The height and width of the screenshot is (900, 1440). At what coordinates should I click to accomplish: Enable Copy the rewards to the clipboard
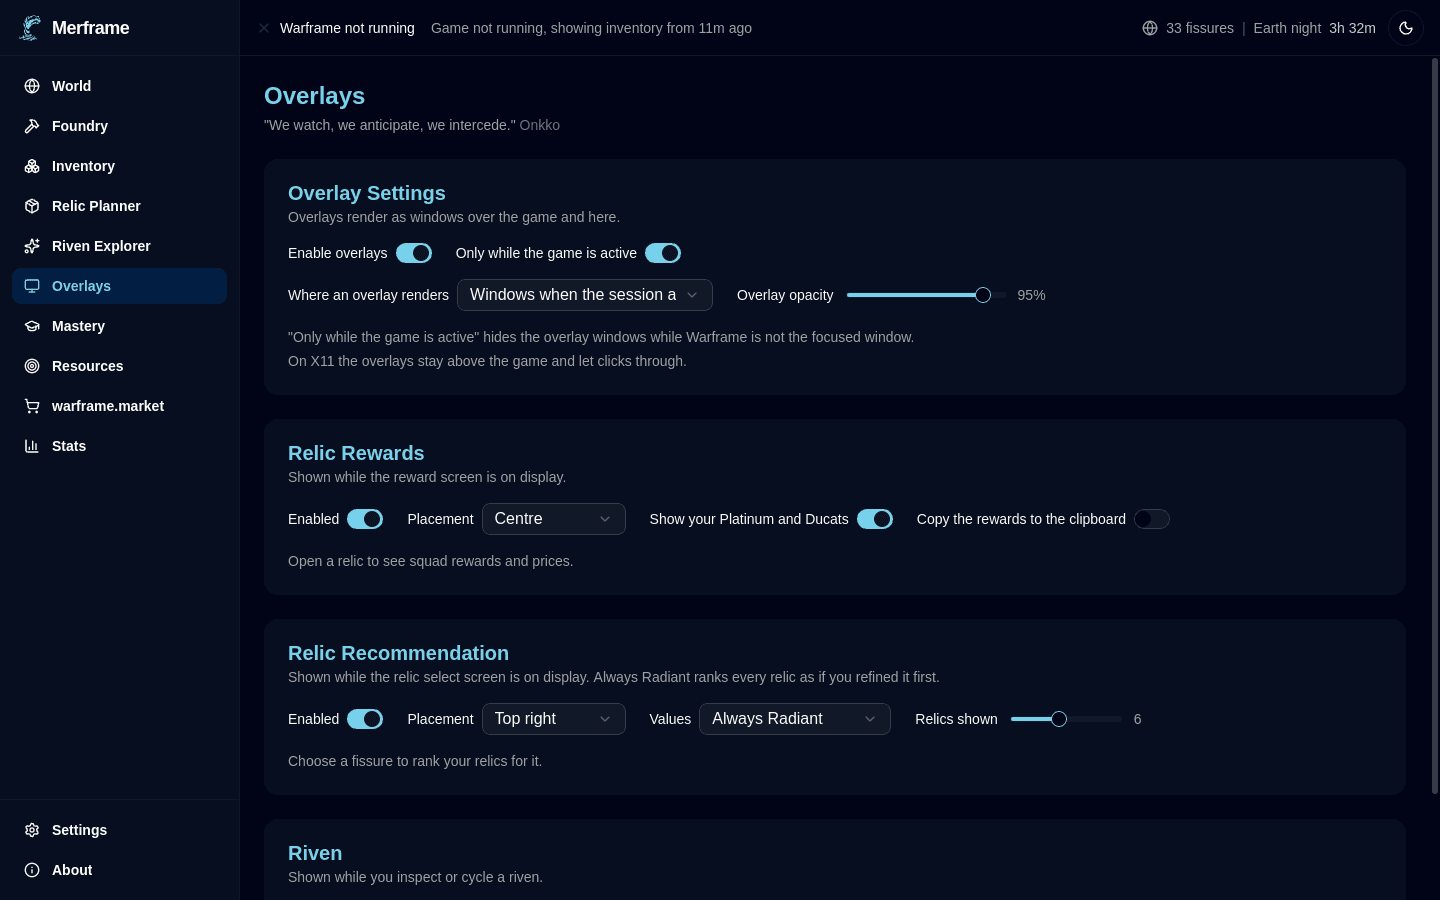1152,519
